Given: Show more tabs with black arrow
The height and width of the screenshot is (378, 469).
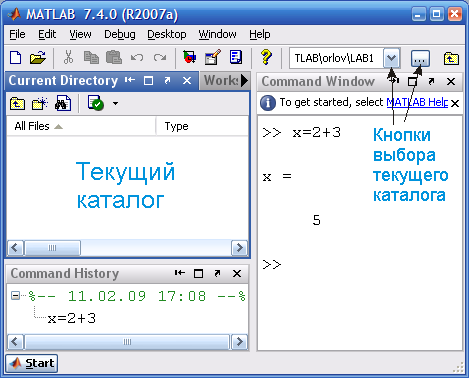Looking at the screenshot, I should tap(244, 80).
